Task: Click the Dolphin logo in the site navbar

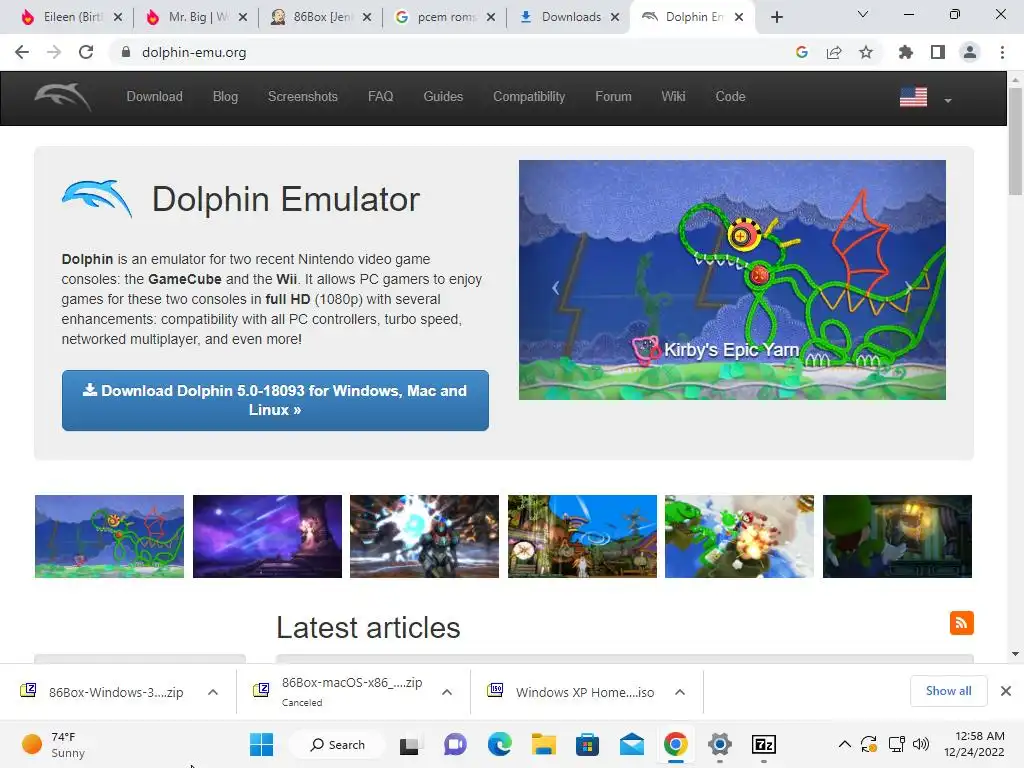Action: pos(63,97)
